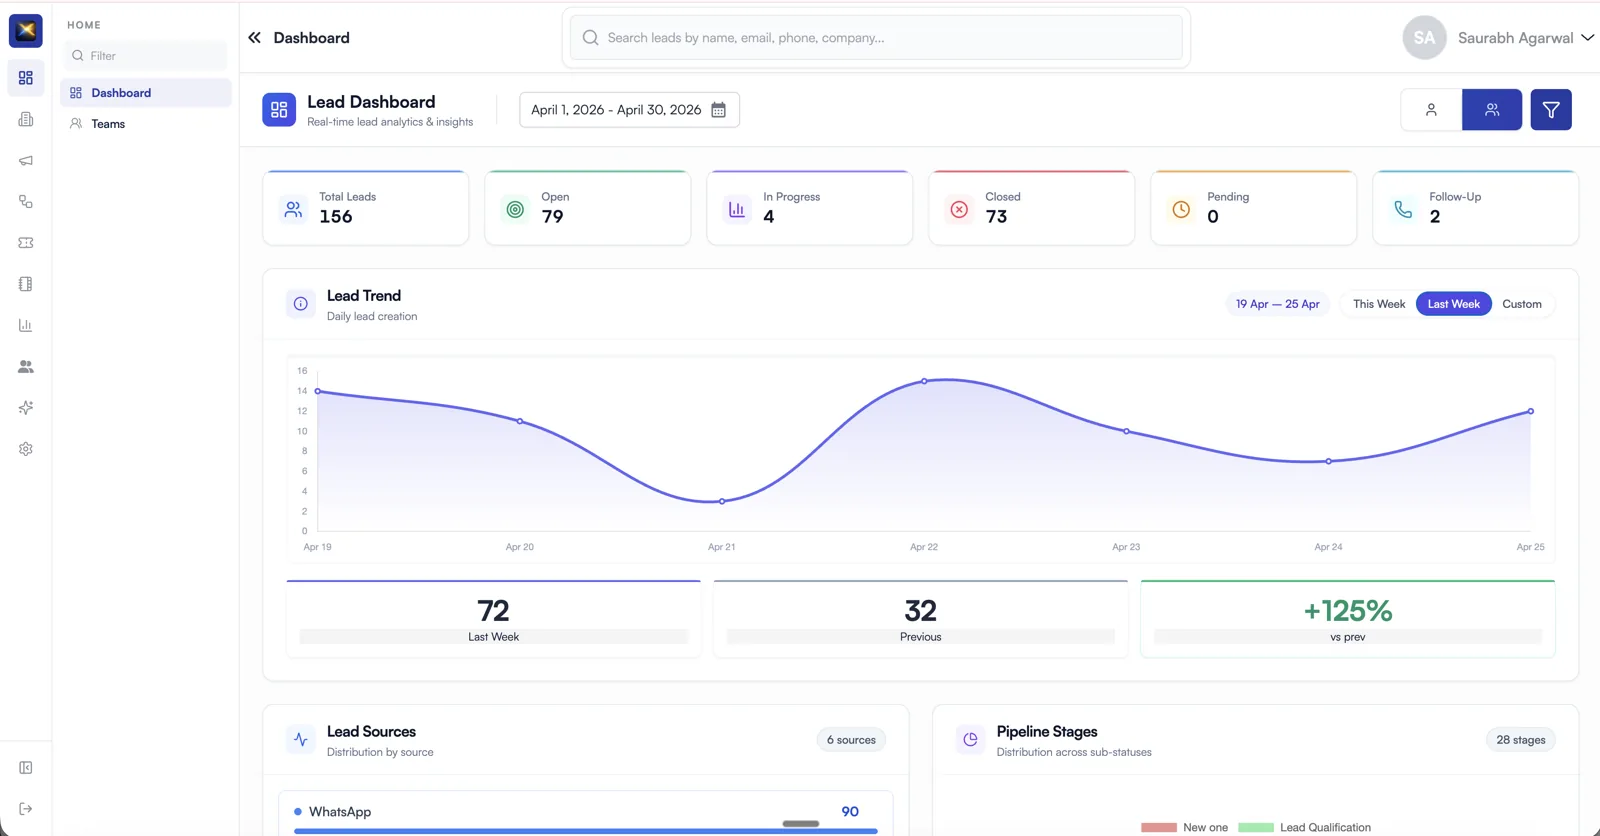Click the sidebar Filter field

click(x=146, y=56)
